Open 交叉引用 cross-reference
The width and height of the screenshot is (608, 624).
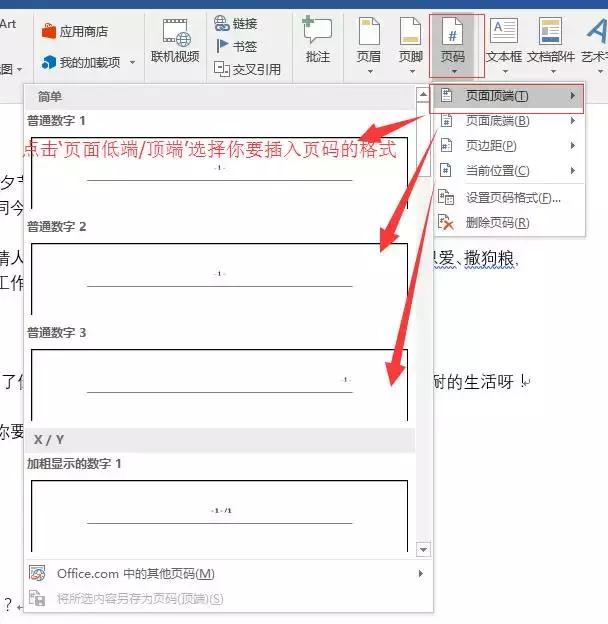click(247, 69)
